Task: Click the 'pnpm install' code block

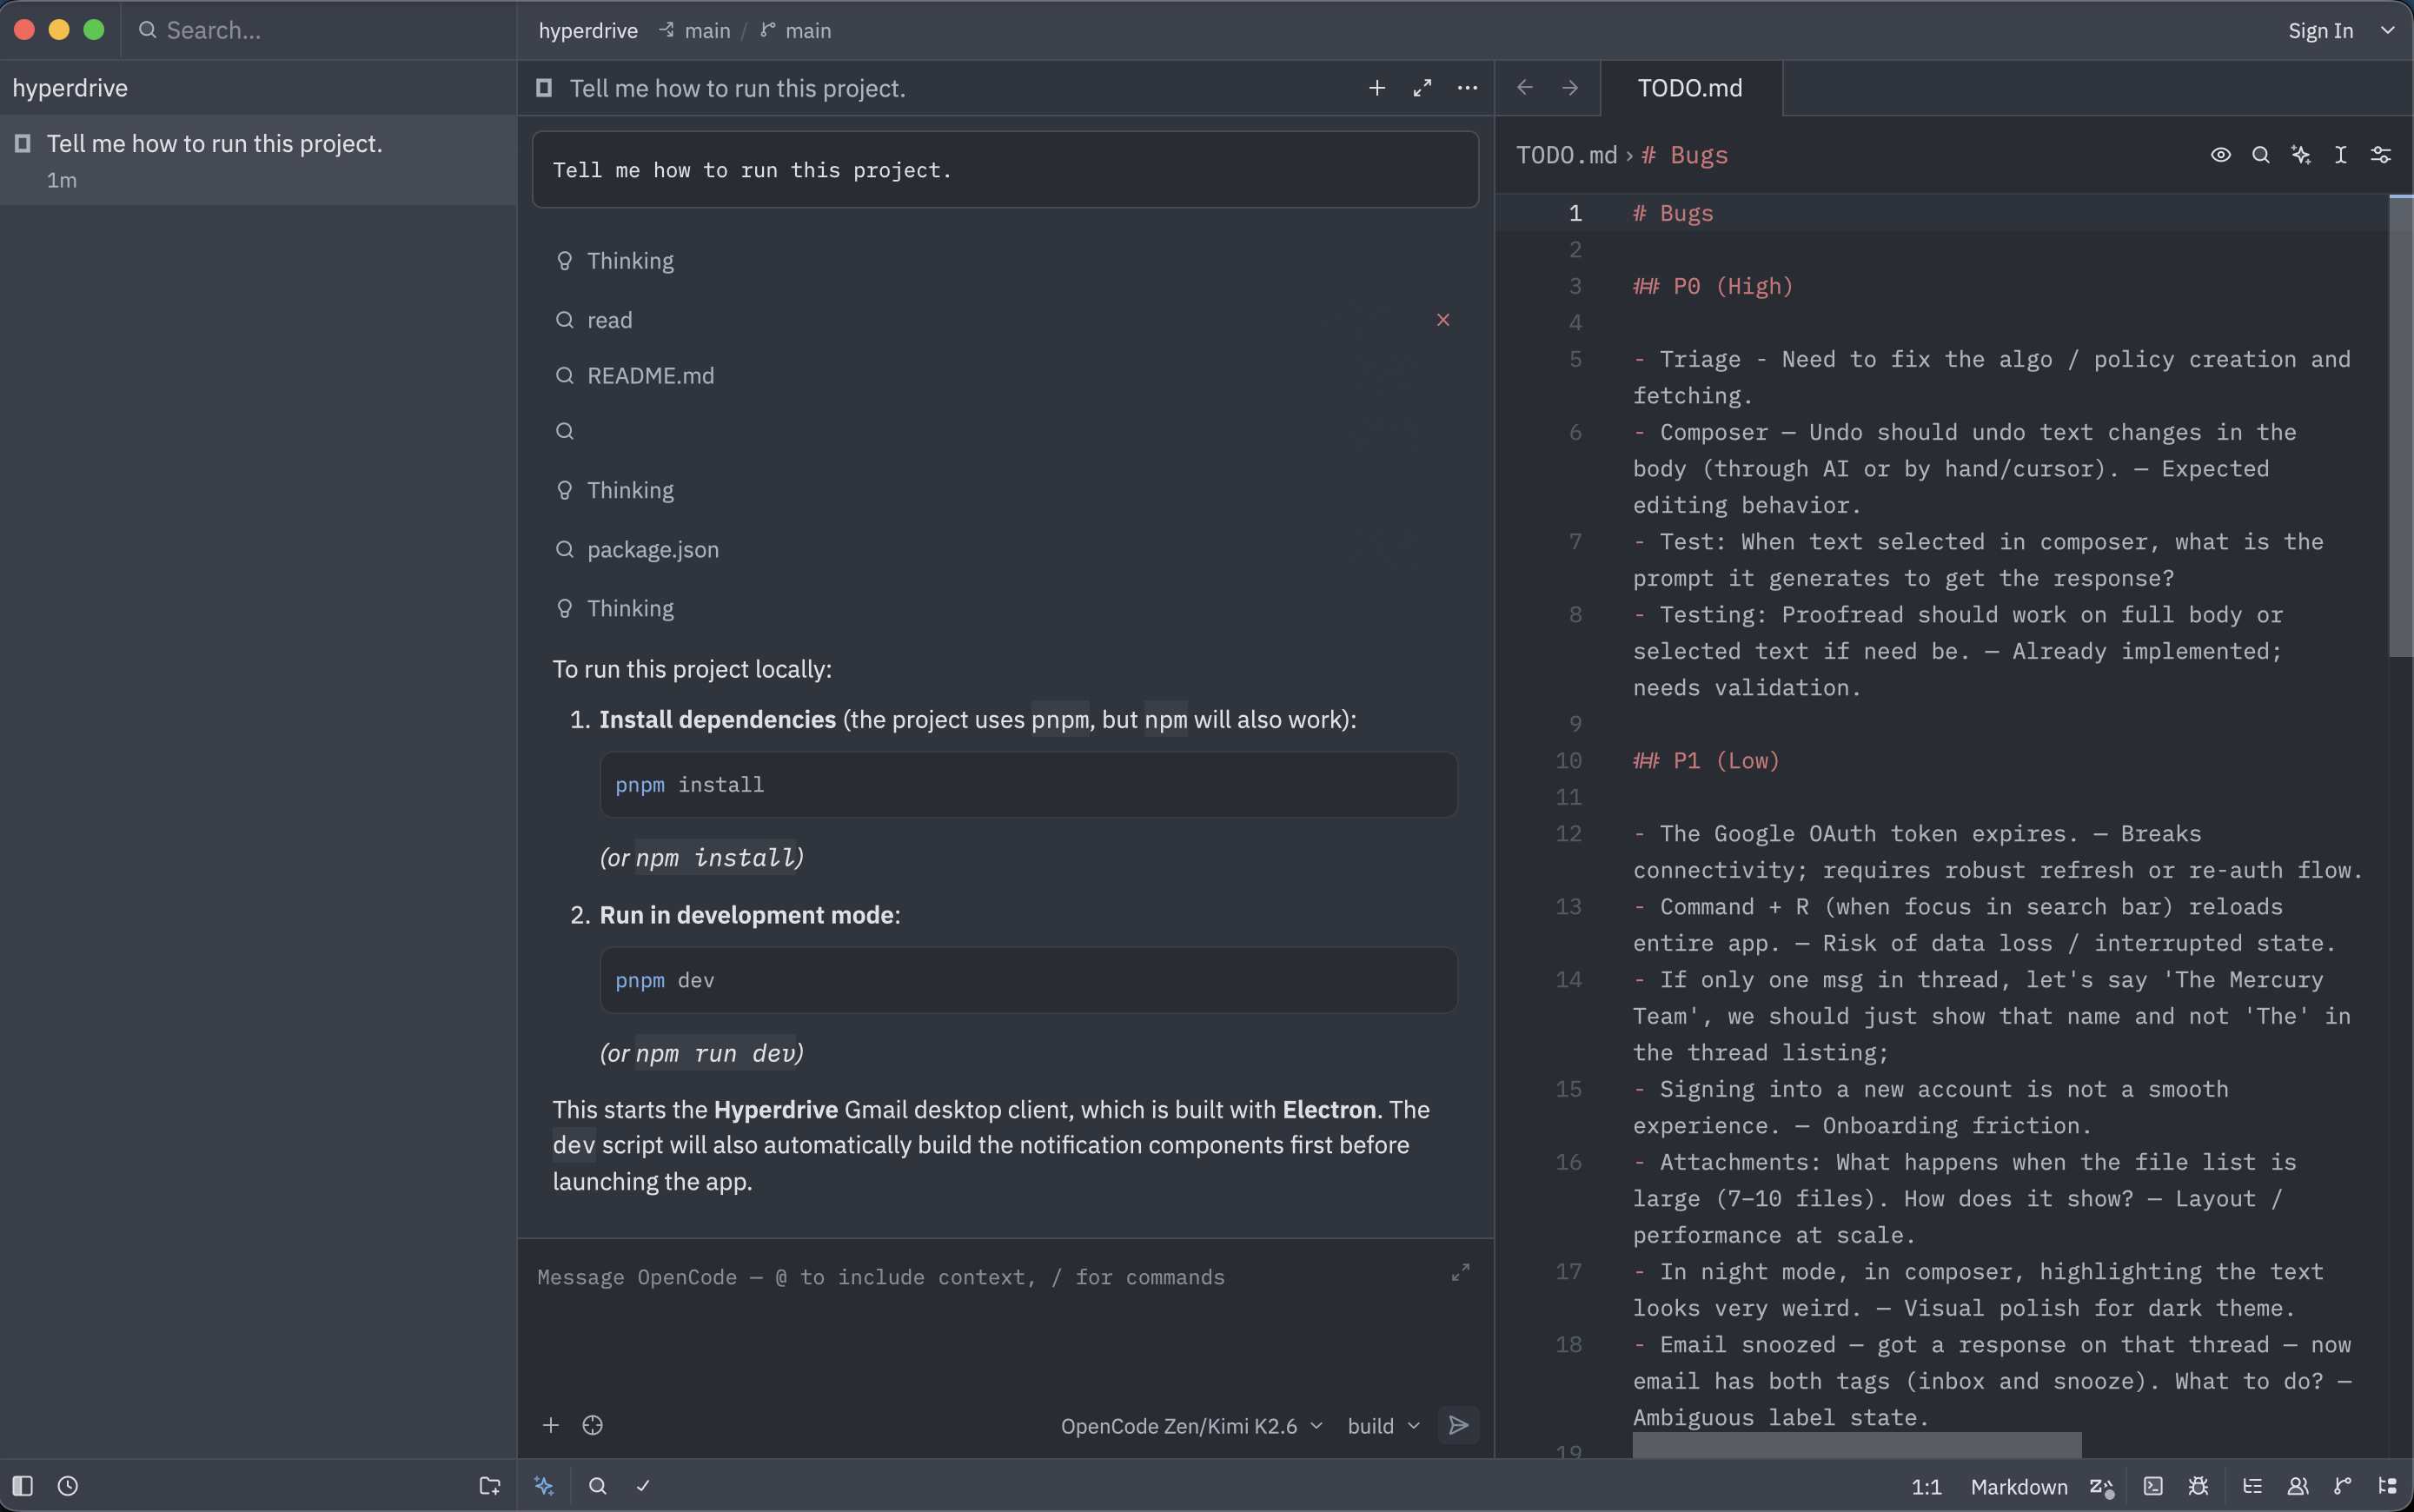Action: (1028, 785)
